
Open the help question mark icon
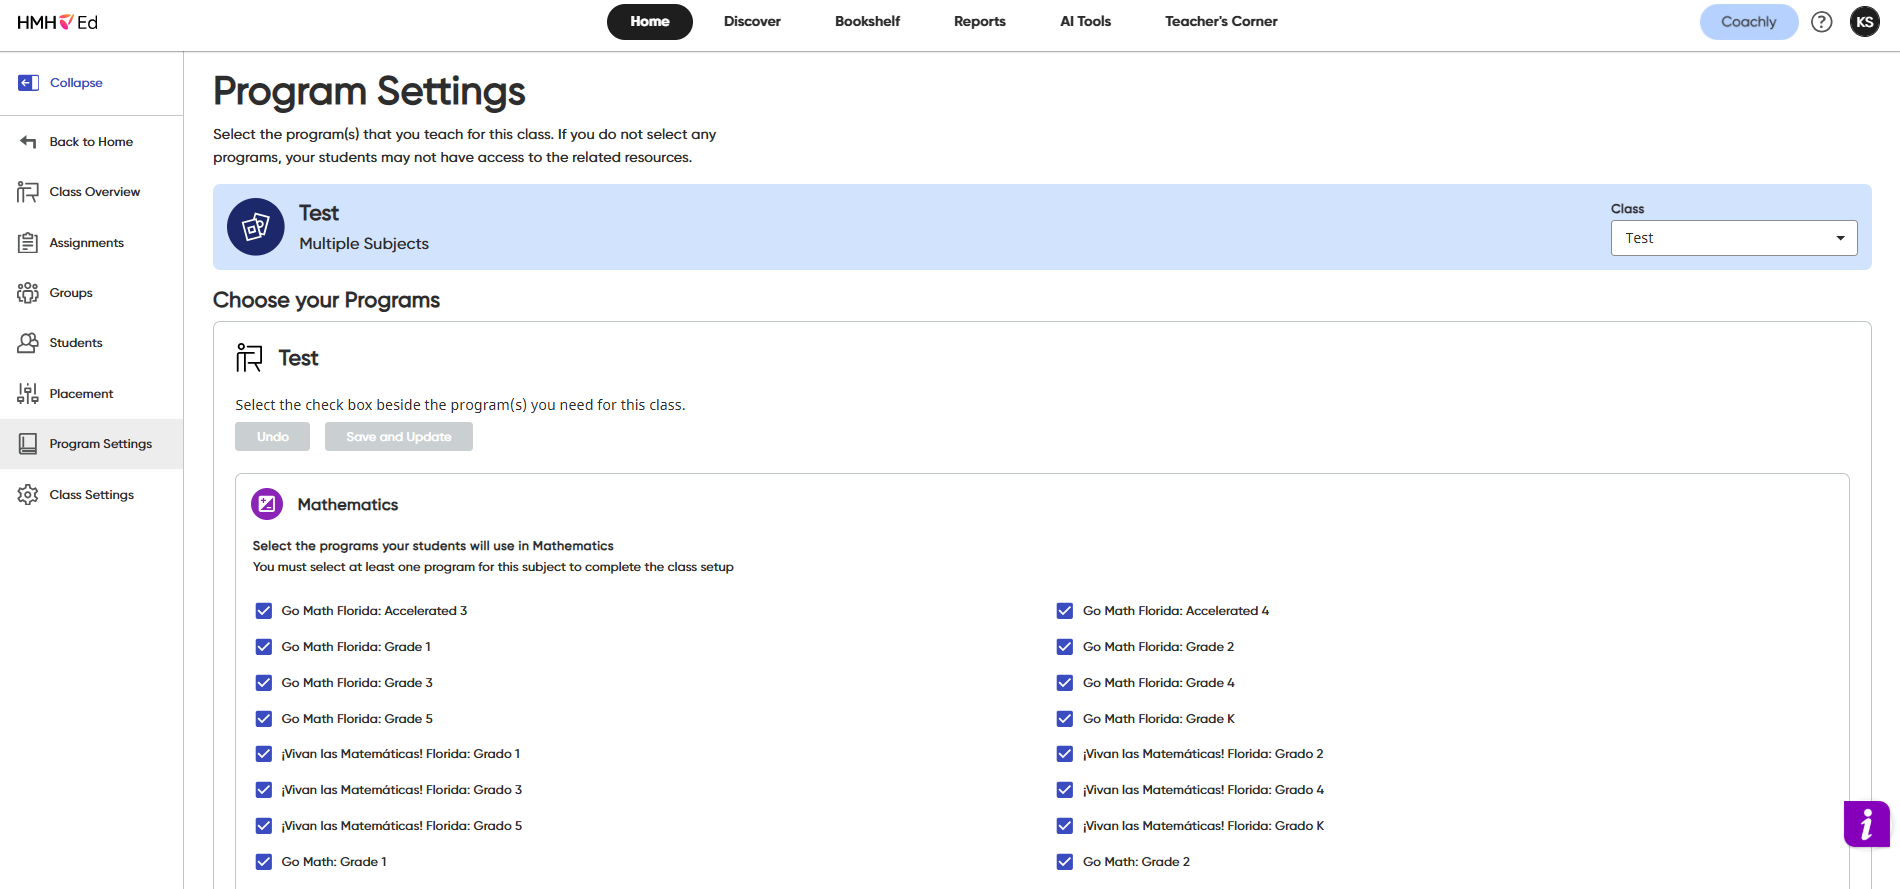pos(1822,22)
